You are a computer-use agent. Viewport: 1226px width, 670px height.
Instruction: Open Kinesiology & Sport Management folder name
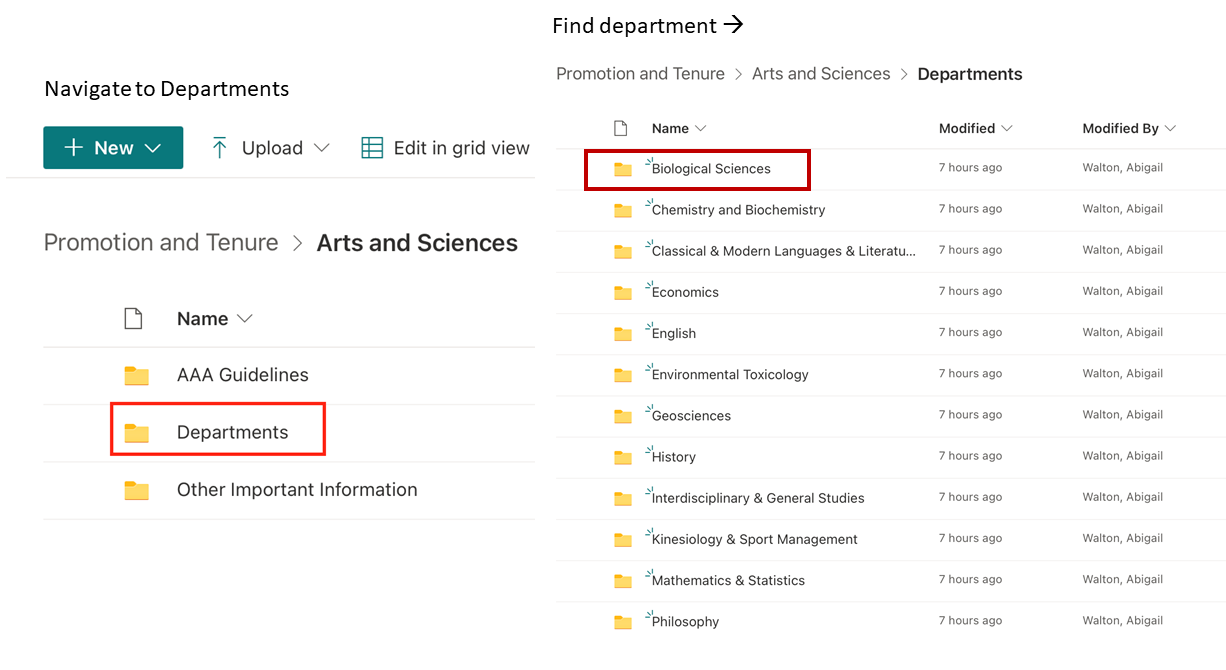754,539
